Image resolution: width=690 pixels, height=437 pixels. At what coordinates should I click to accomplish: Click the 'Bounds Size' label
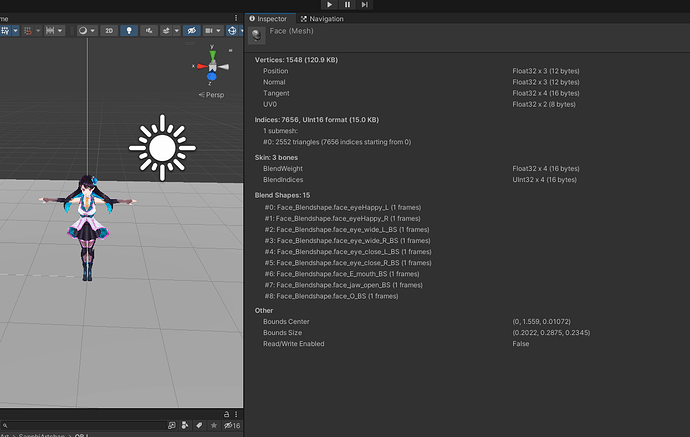point(282,333)
